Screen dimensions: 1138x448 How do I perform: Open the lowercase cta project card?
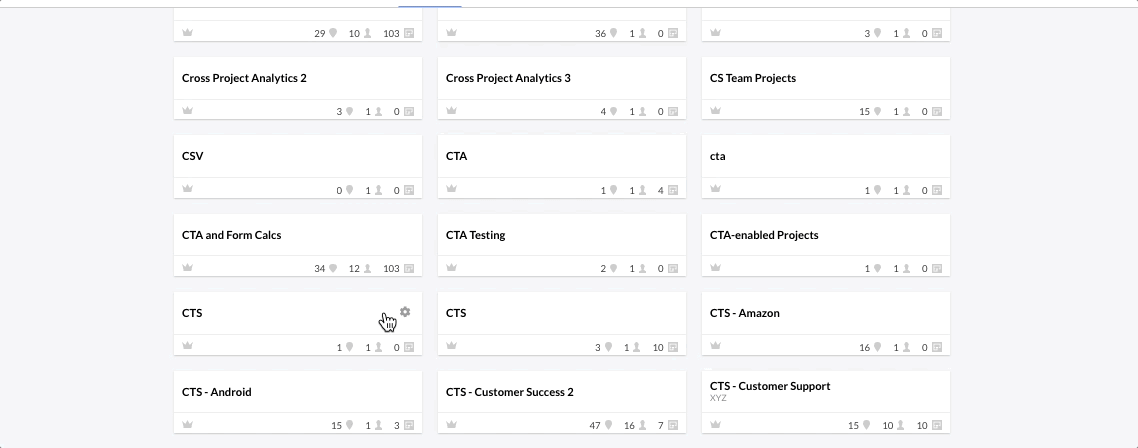(x=718, y=157)
